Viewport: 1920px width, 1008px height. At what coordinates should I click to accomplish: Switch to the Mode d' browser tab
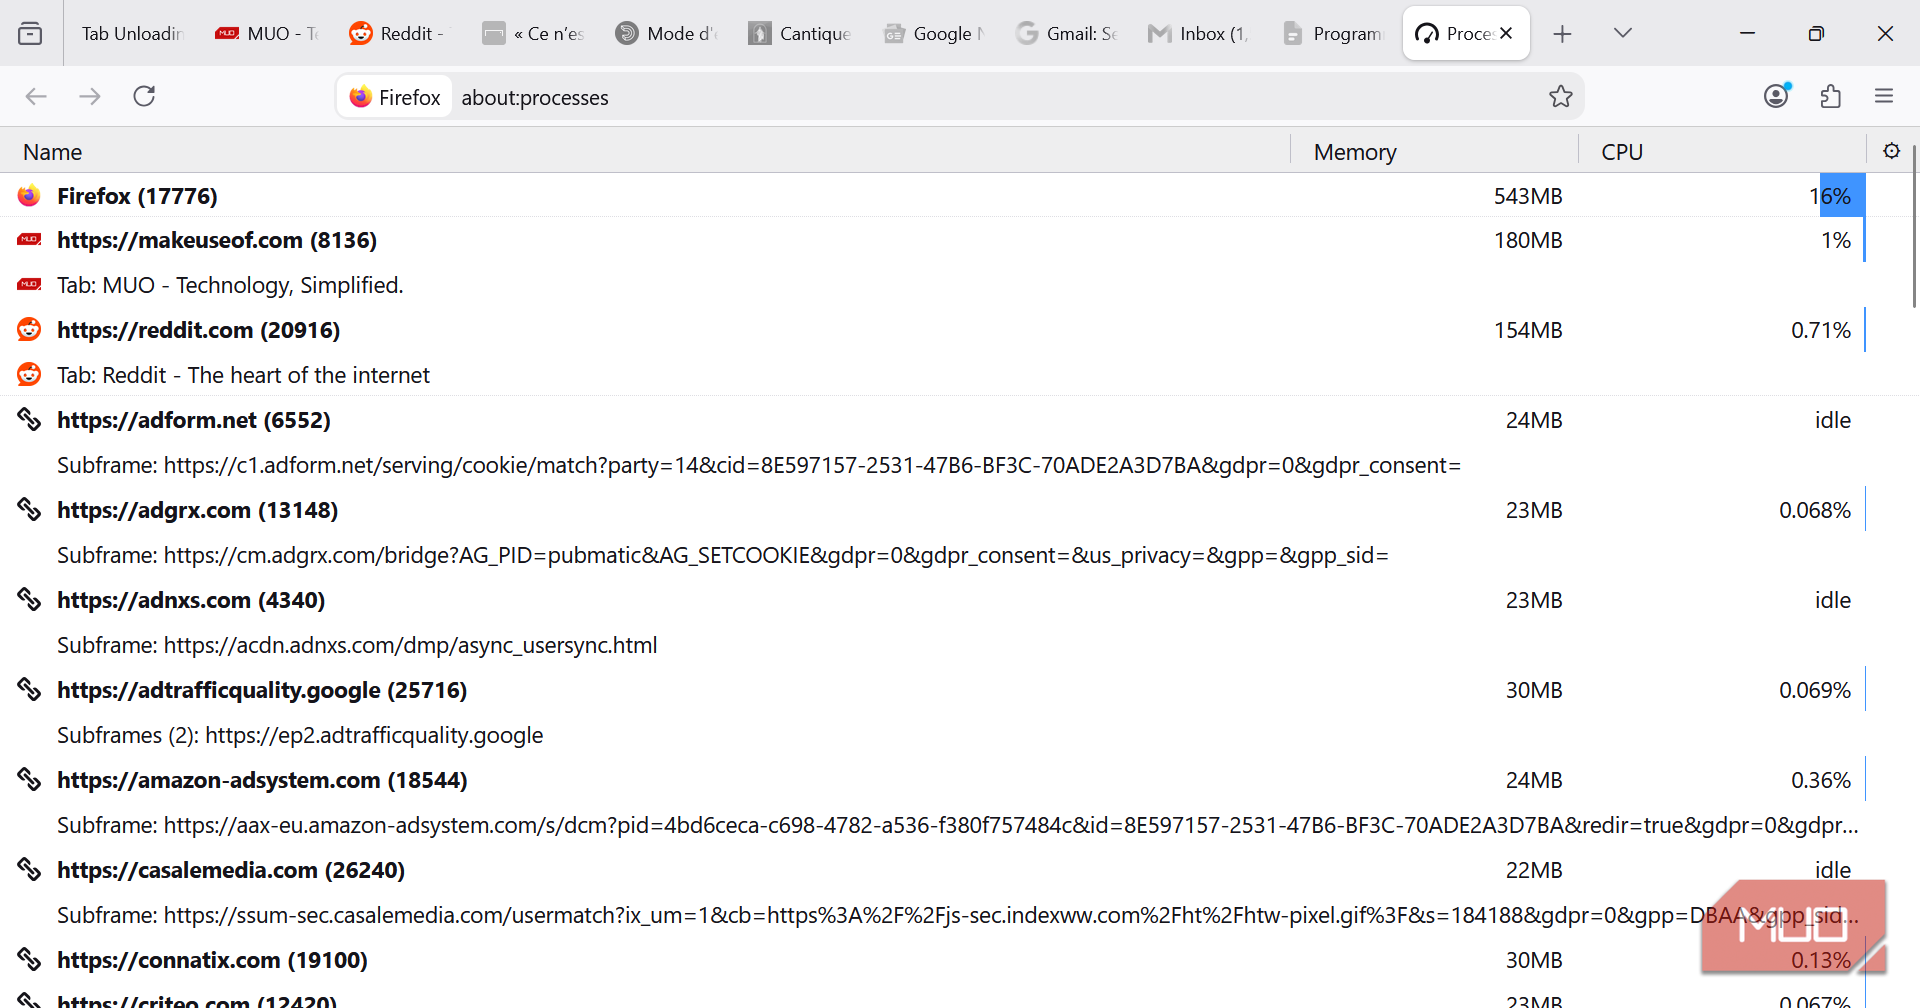[666, 33]
